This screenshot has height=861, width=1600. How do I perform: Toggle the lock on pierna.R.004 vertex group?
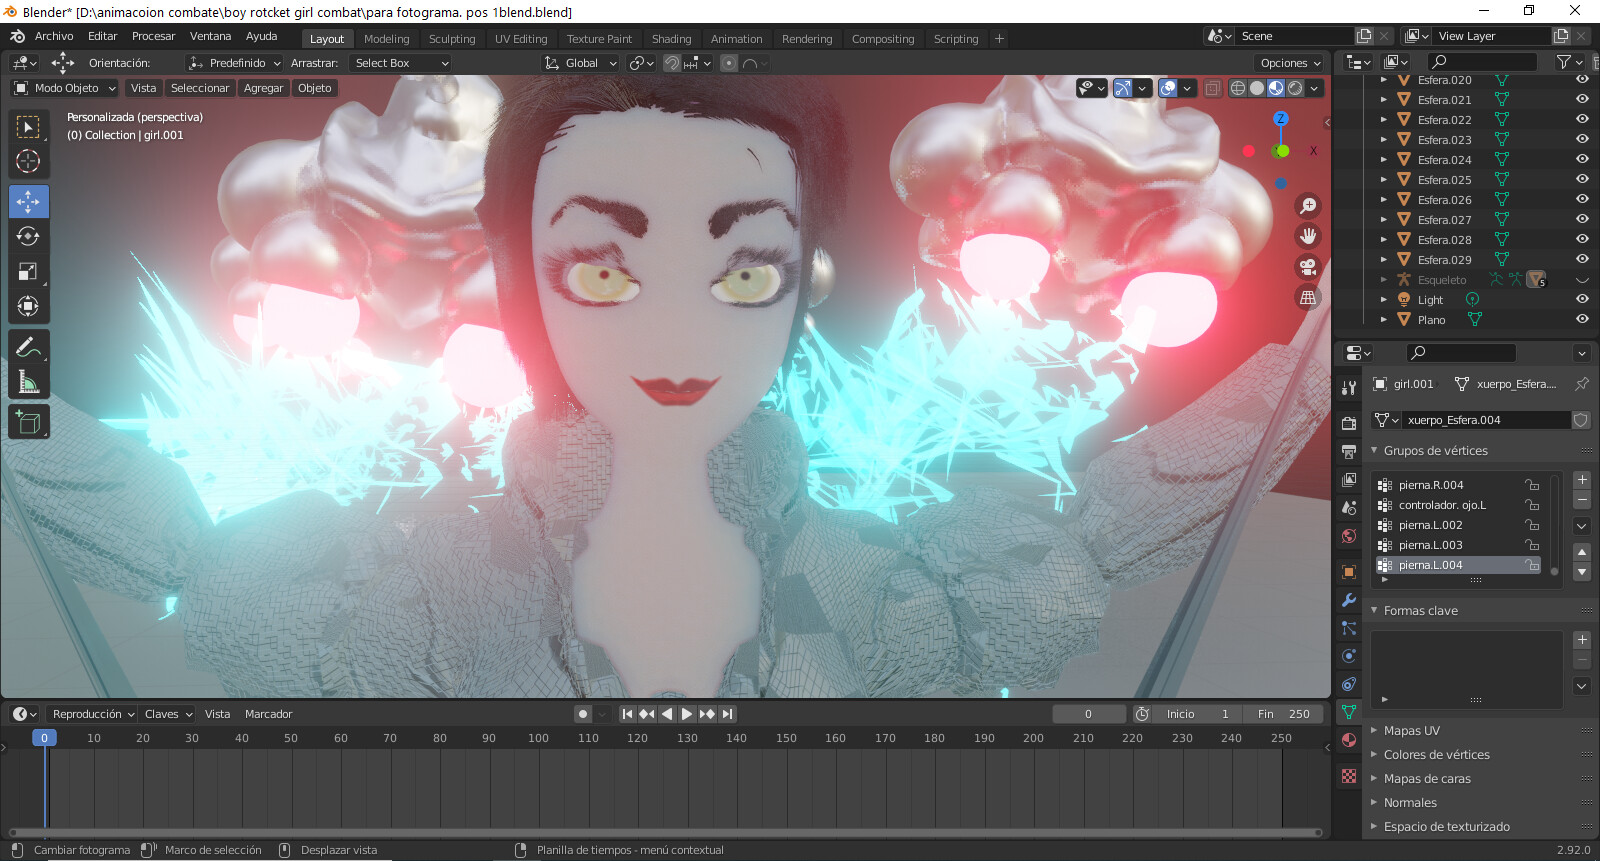(1532, 485)
